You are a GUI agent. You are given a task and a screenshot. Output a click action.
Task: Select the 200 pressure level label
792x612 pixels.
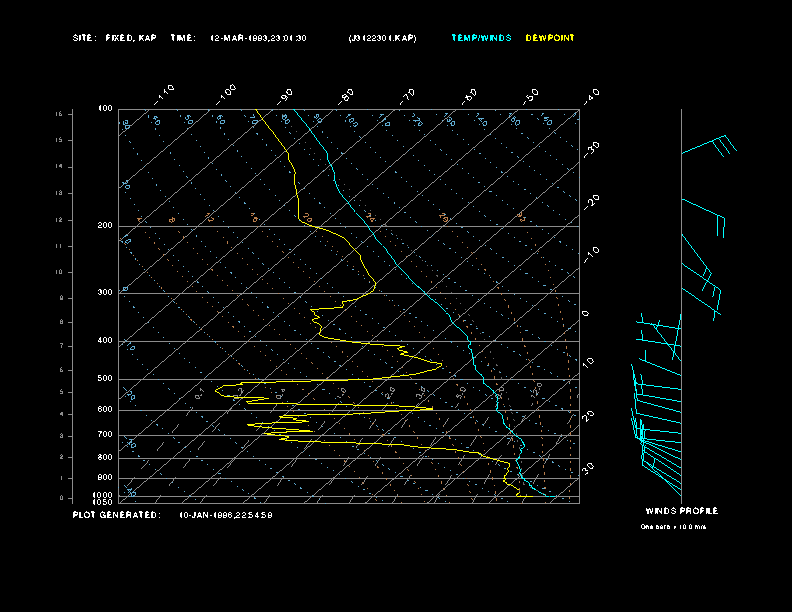pyautogui.click(x=105, y=226)
